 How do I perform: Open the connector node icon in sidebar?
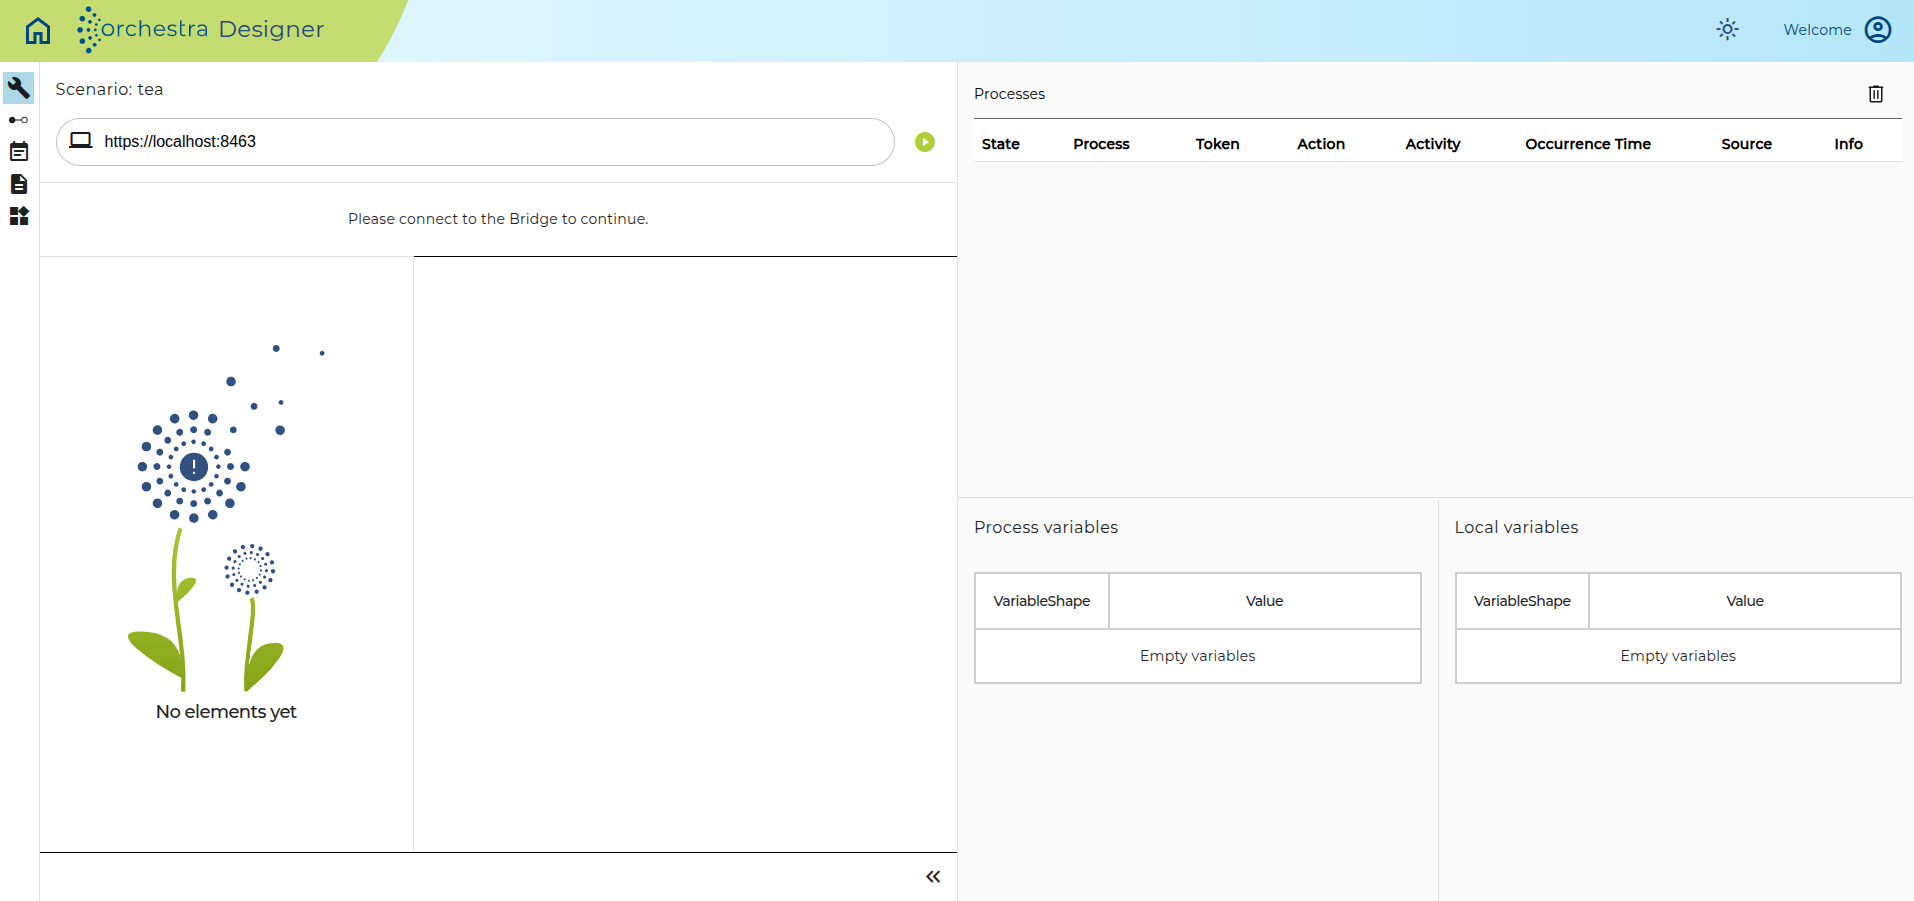[19, 120]
